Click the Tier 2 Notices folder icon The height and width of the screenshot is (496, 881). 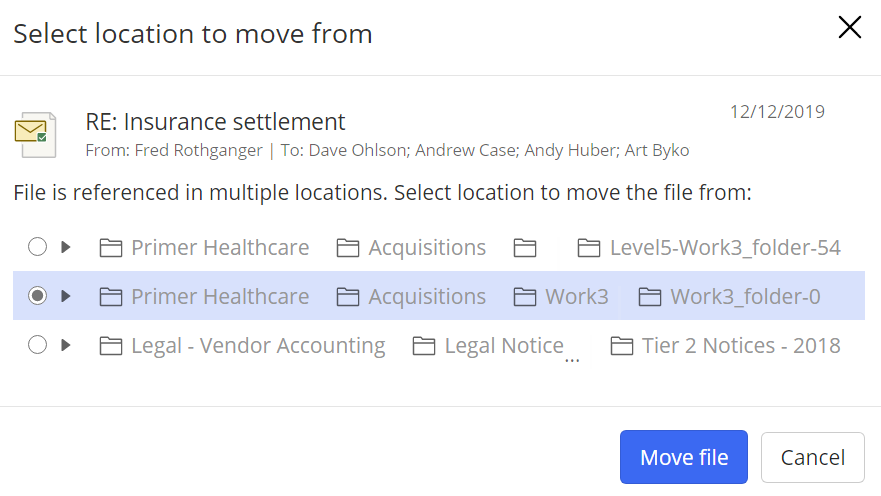coord(622,346)
